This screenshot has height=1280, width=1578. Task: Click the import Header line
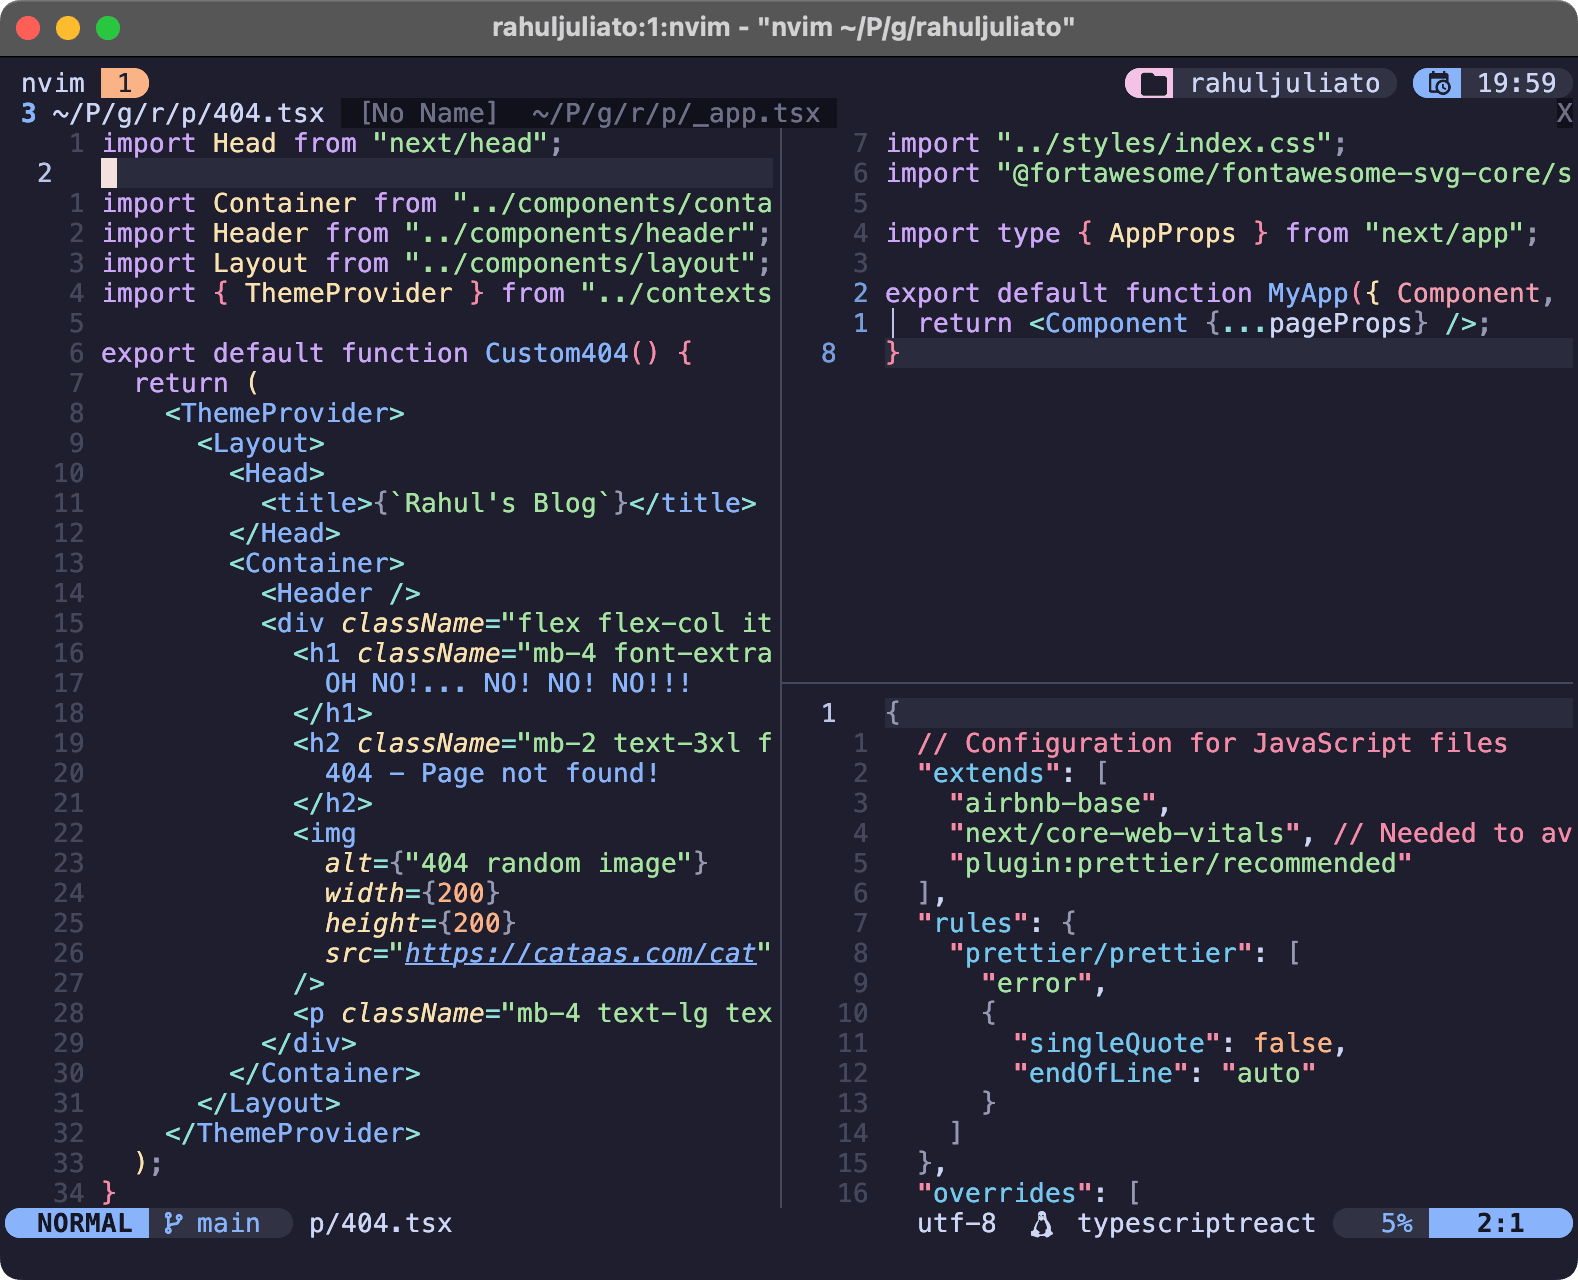point(436,233)
